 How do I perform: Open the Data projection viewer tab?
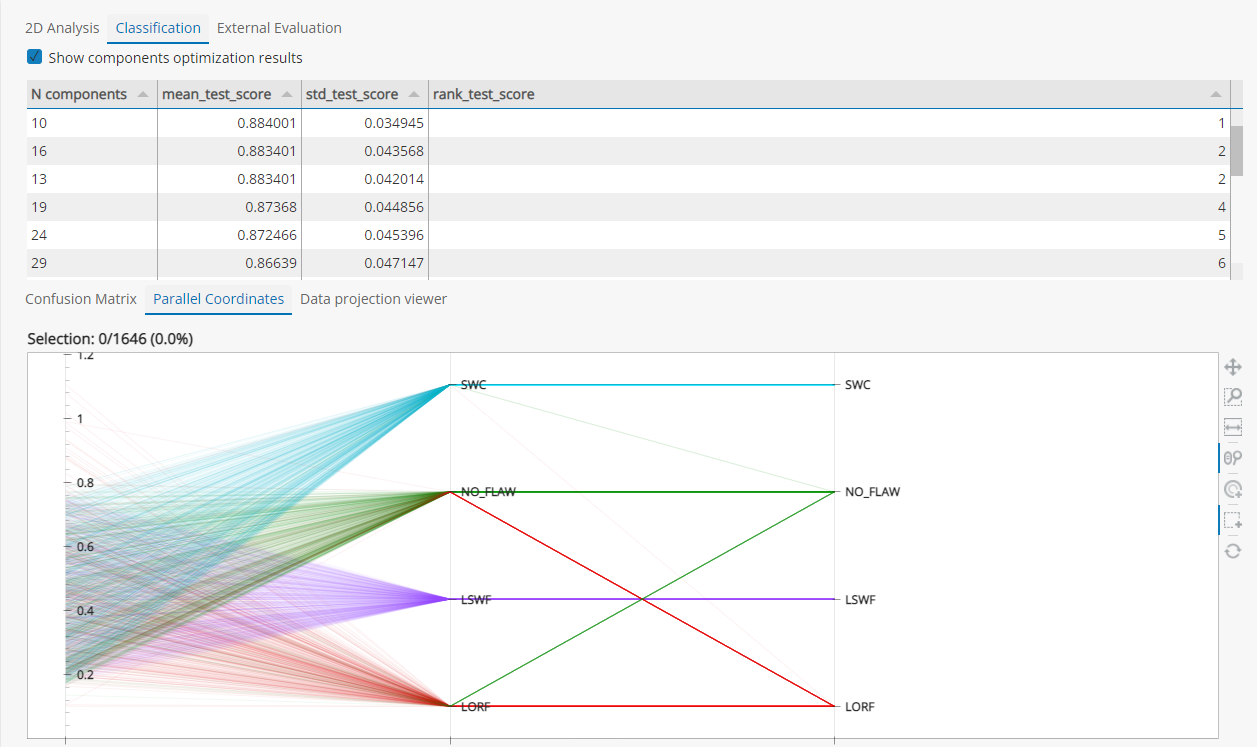pyautogui.click(x=373, y=299)
